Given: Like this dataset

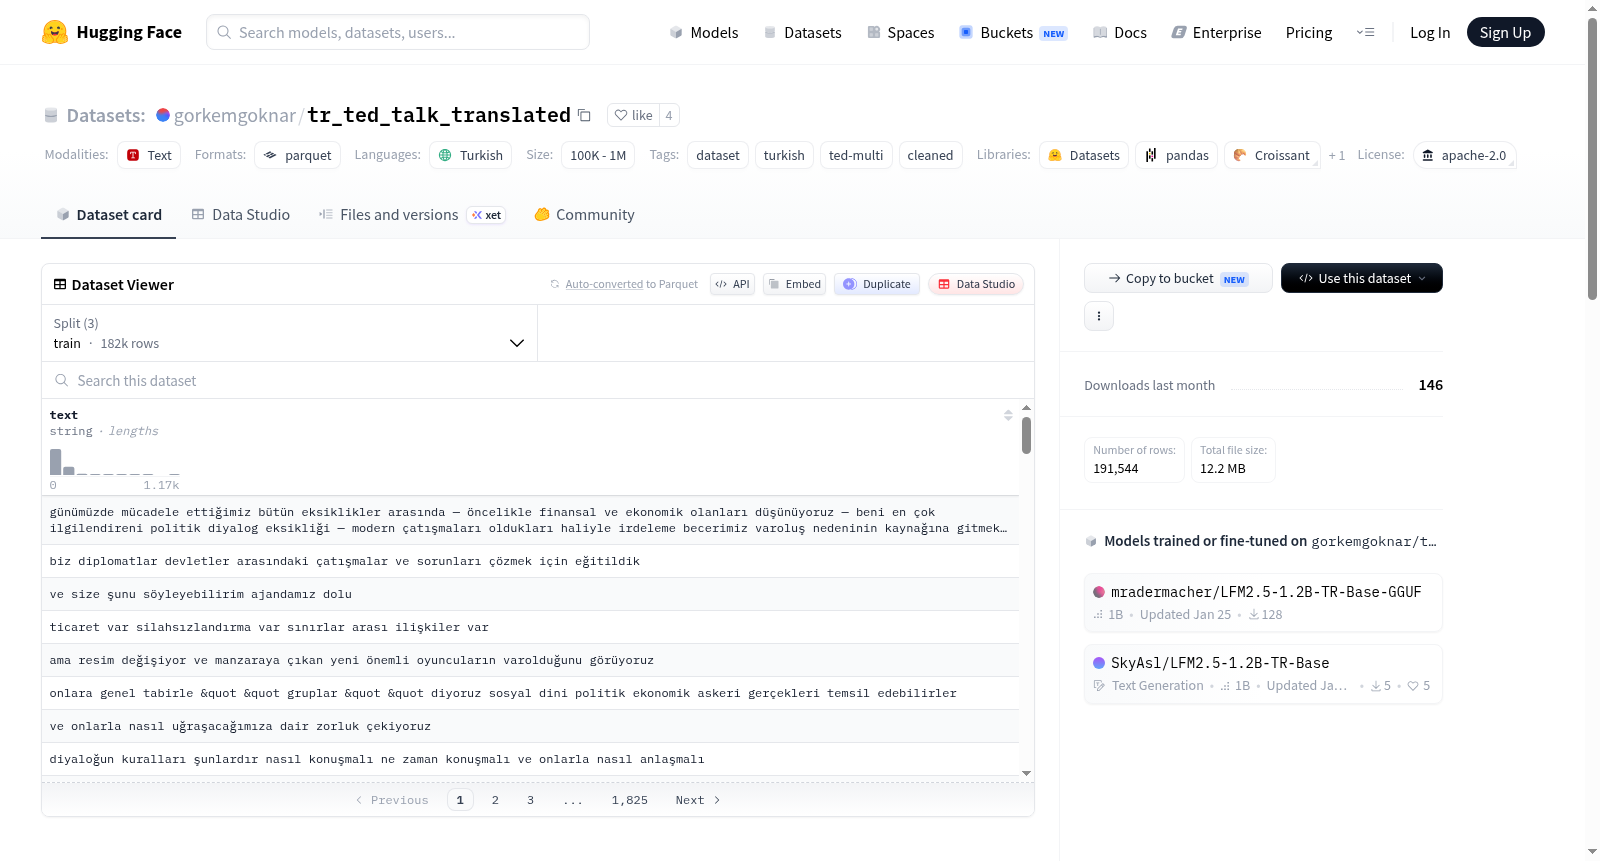Looking at the screenshot, I should click(633, 115).
